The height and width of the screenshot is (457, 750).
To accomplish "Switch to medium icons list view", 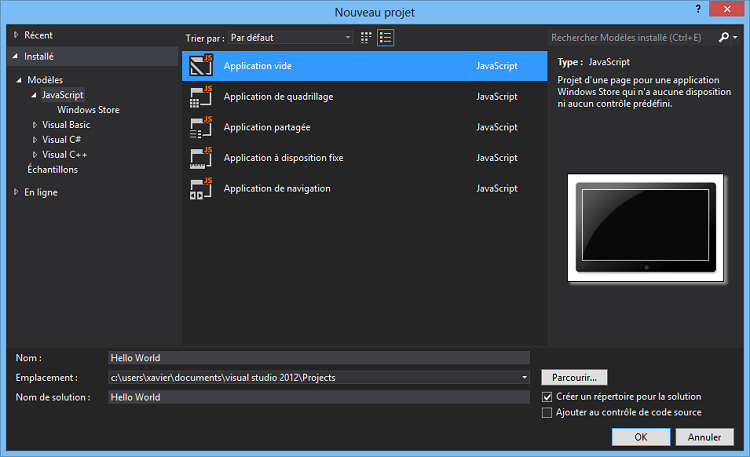I will (386, 37).
